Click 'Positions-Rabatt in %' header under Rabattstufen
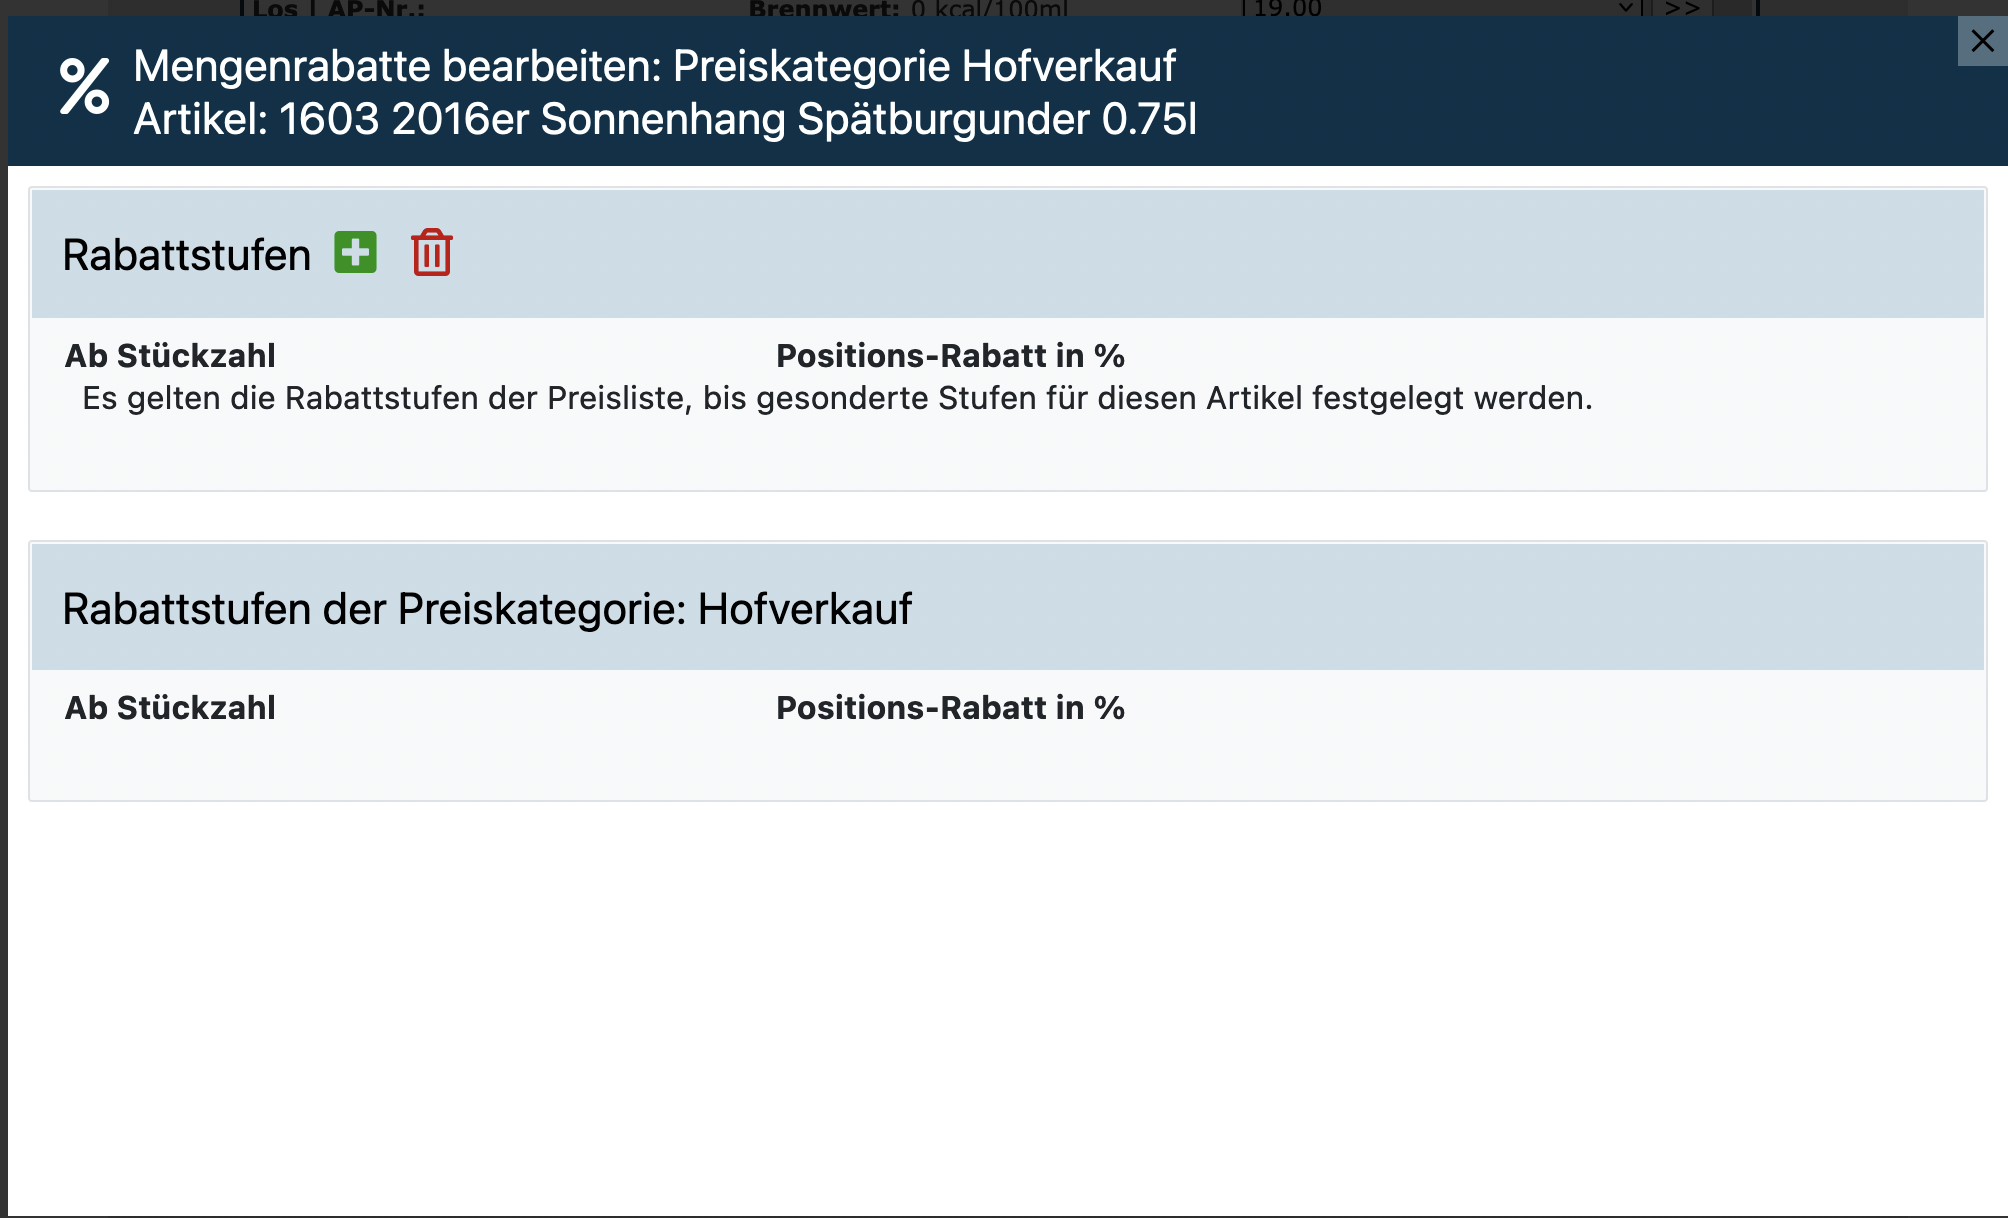Screen dimensions: 2008x1218 tap(950, 356)
